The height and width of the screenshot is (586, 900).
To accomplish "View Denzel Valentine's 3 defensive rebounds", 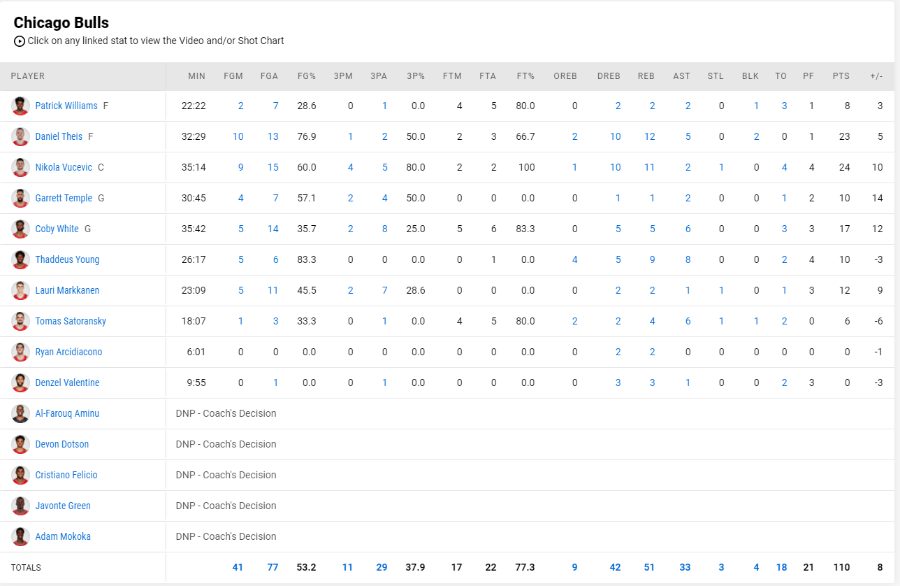I will click(x=618, y=382).
